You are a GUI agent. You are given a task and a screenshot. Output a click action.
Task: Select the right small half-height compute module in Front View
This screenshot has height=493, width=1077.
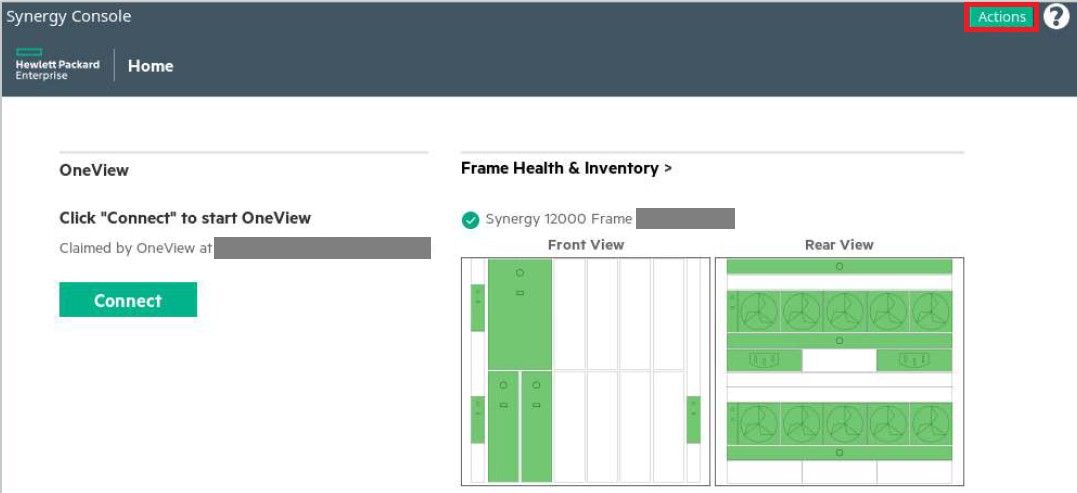(x=536, y=426)
